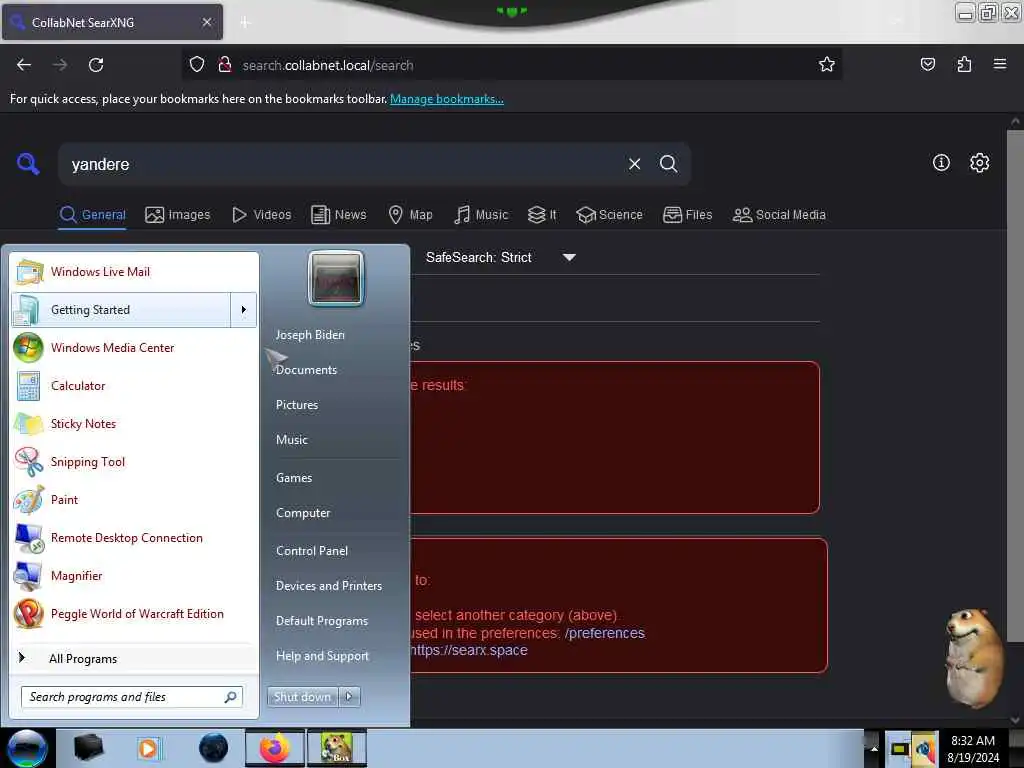The width and height of the screenshot is (1024, 768).
Task: Expand All Programs list
Action: click(x=134, y=658)
